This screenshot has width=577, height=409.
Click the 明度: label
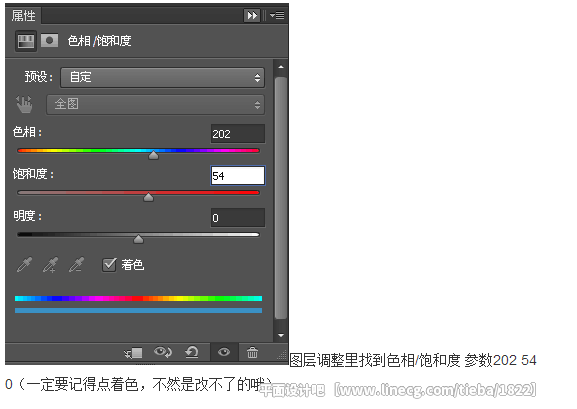pyautogui.click(x=27, y=216)
